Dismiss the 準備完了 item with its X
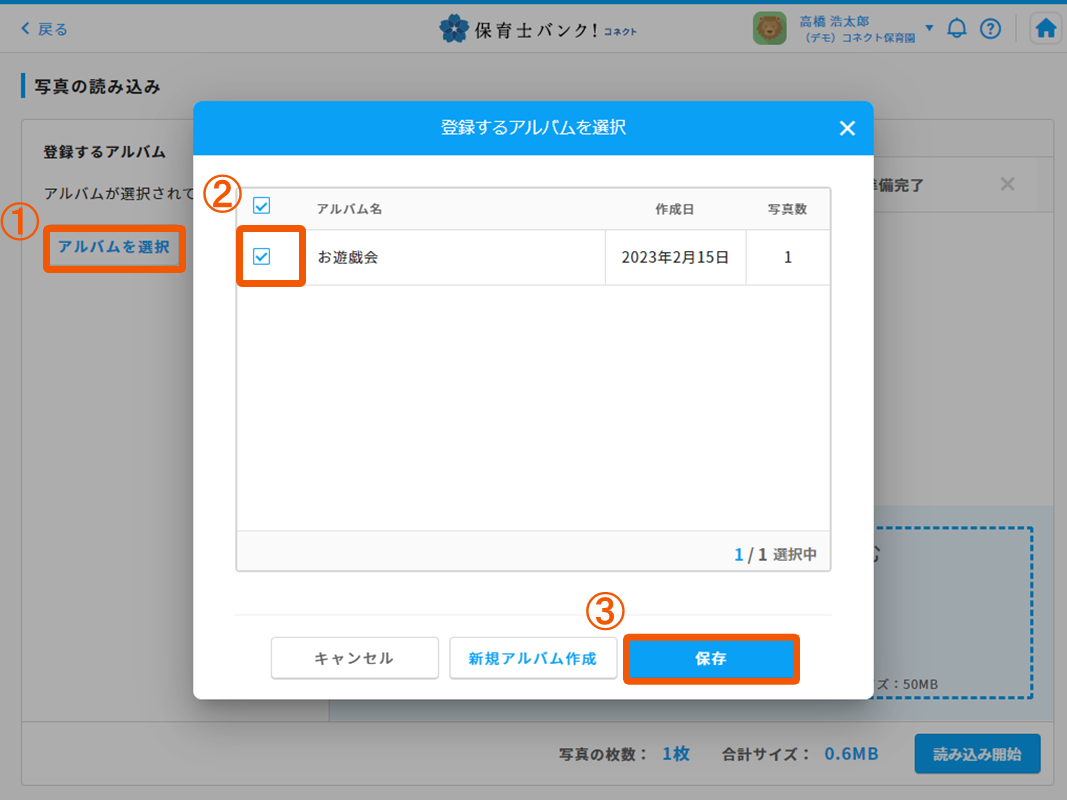1067x800 pixels. pos(1007,184)
